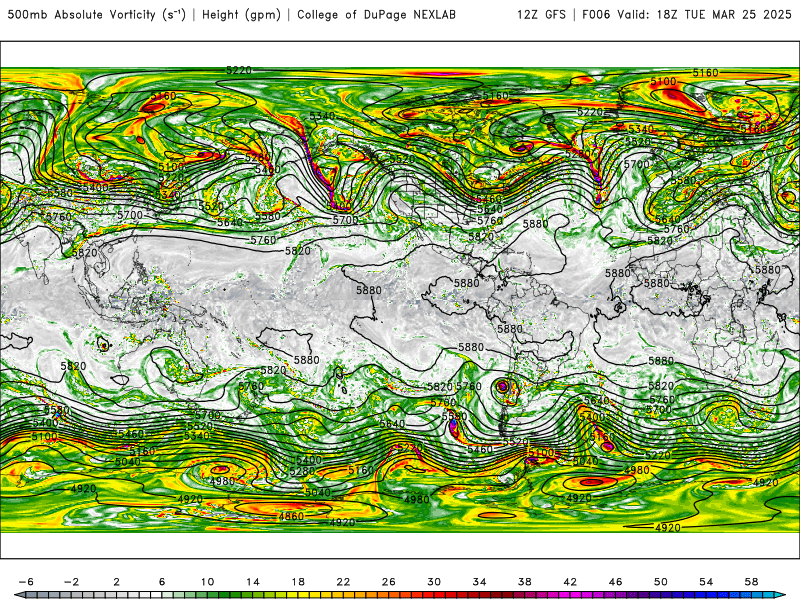Click the '500mb Absolute Vorticity (s⁻¹)' title text
This screenshot has width=800, height=600.
tap(96, 15)
